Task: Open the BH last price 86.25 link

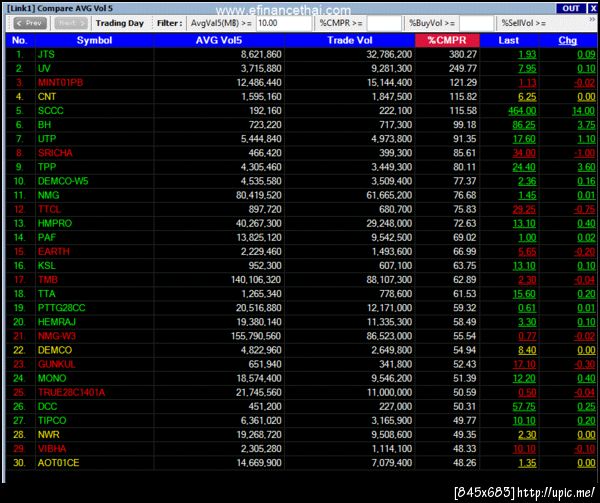Action: tap(524, 125)
